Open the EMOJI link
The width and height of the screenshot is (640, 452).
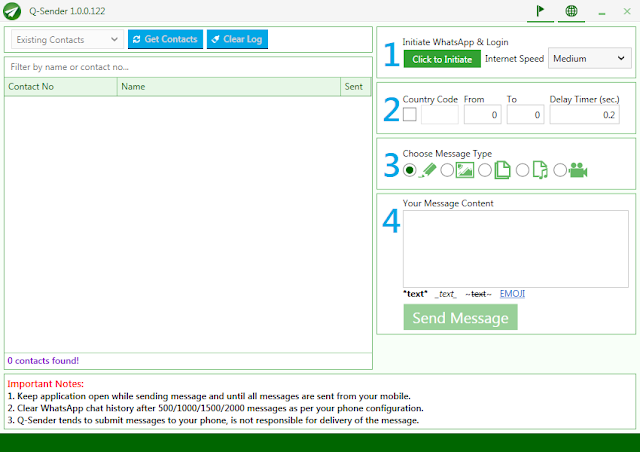point(512,294)
